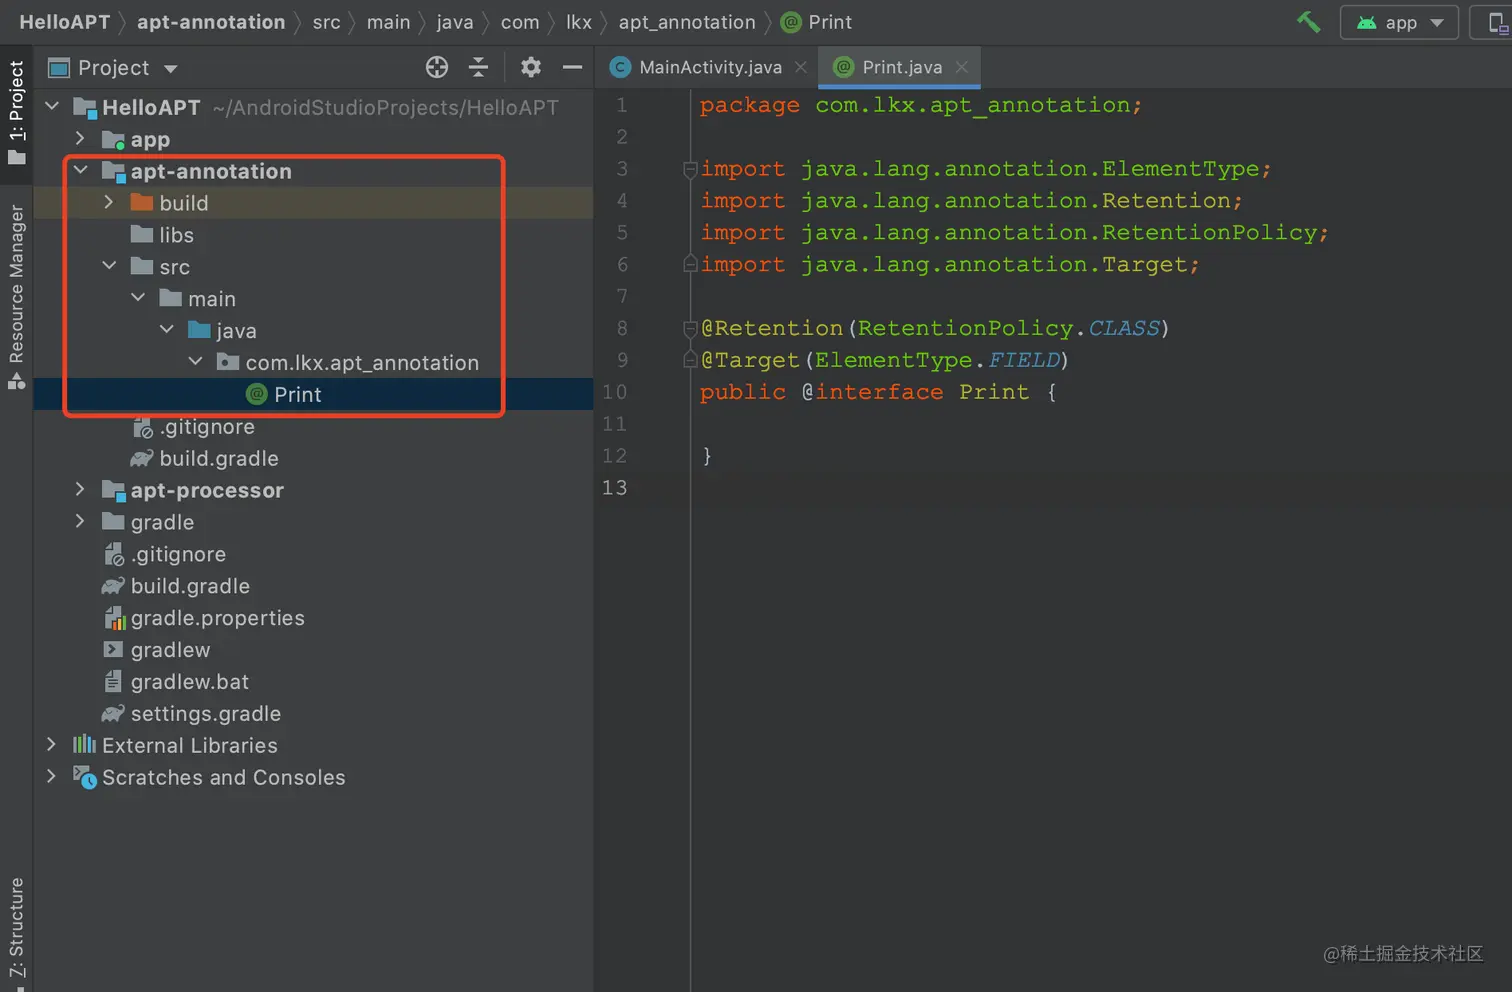Hide the Project panel with minus icon
The height and width of the screenshot is (992, 1512).
(x=572, y=67)
